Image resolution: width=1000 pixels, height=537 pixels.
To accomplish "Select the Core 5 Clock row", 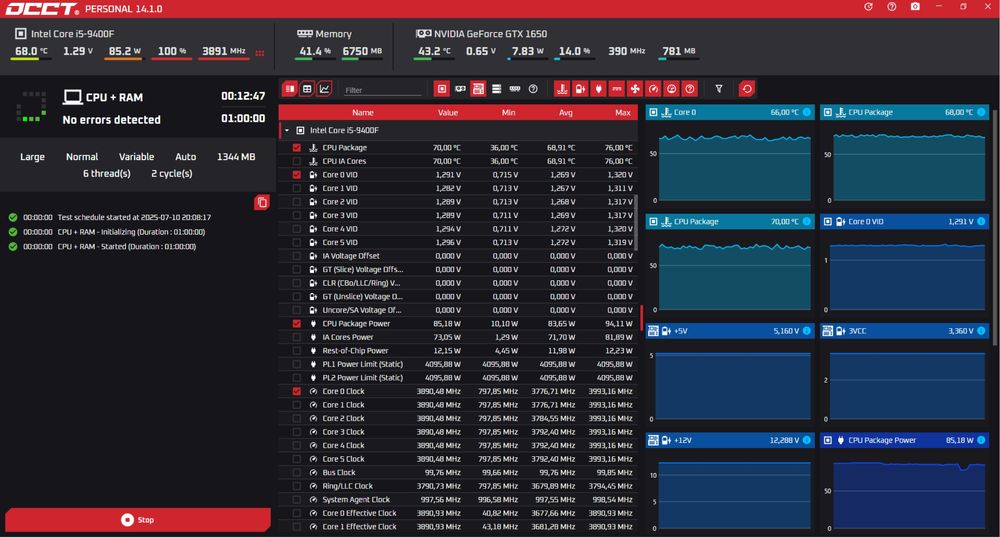I will tap(458, 459).
